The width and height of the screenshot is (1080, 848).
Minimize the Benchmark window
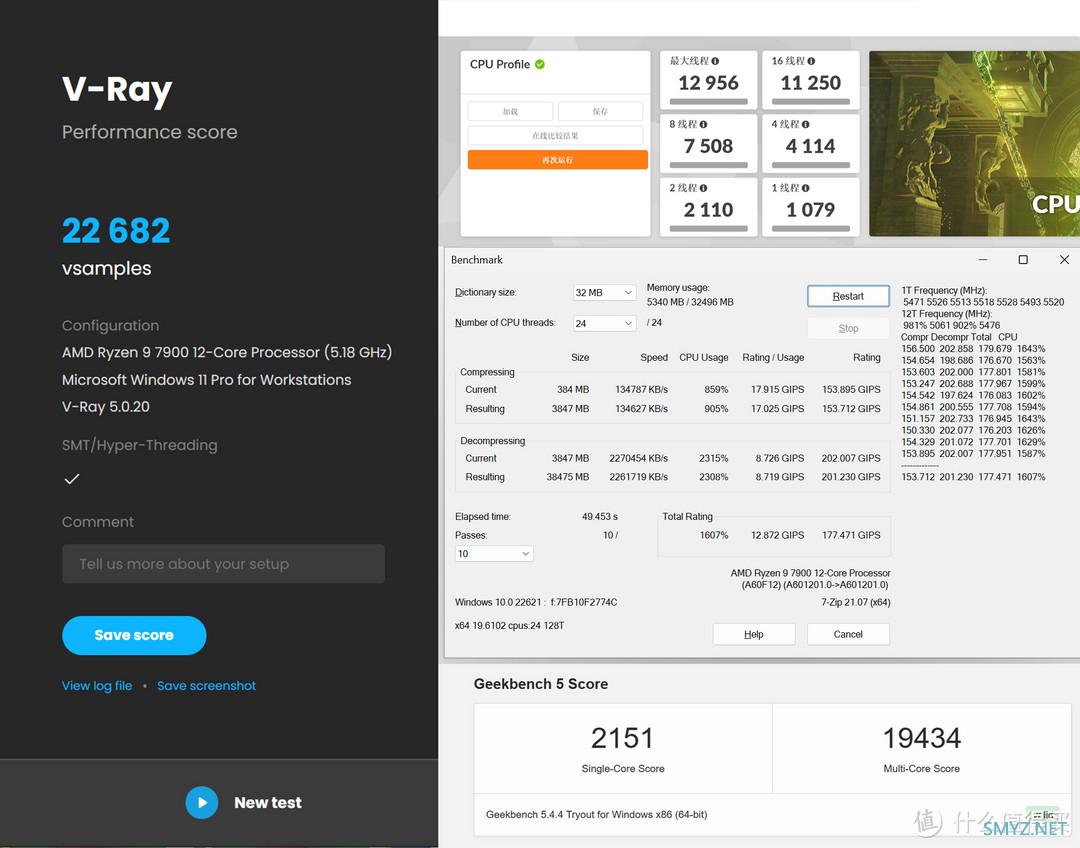click(983, 260)
